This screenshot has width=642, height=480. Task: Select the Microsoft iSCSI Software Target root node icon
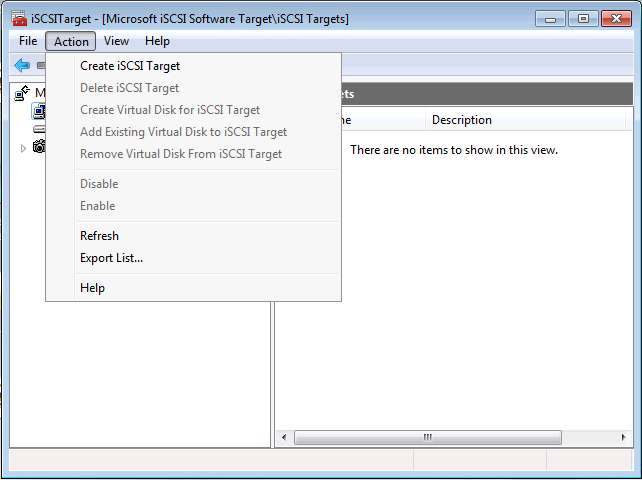tap(22, 93)
